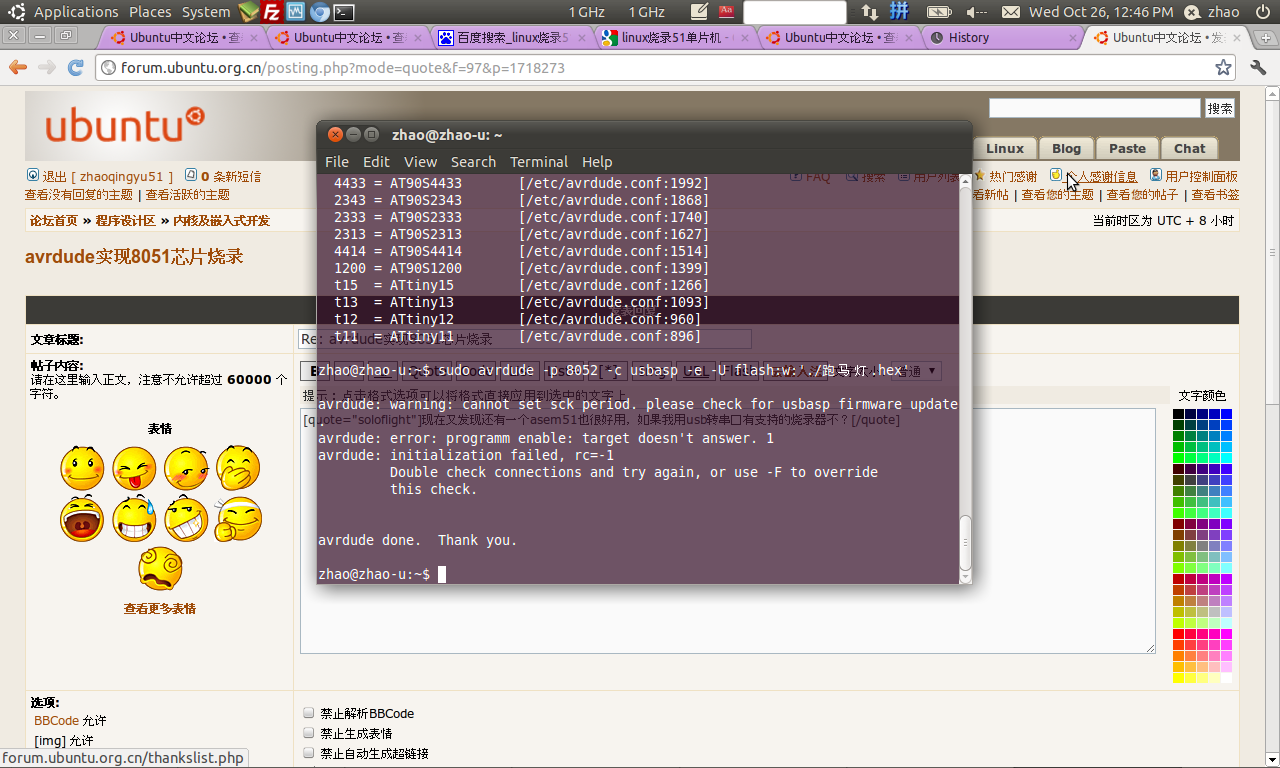Close the History tab

point(1074,38)
